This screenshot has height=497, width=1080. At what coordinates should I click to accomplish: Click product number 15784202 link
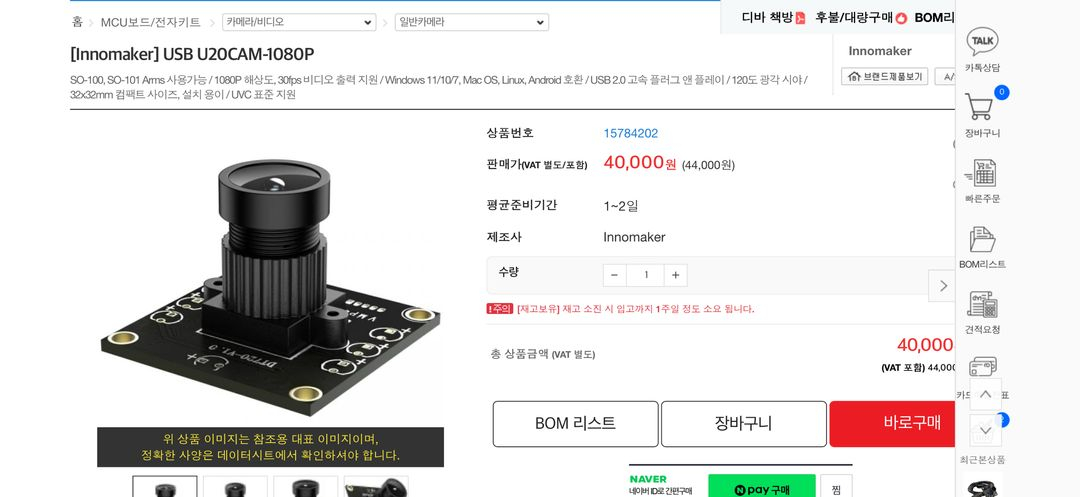click(630, 134)
